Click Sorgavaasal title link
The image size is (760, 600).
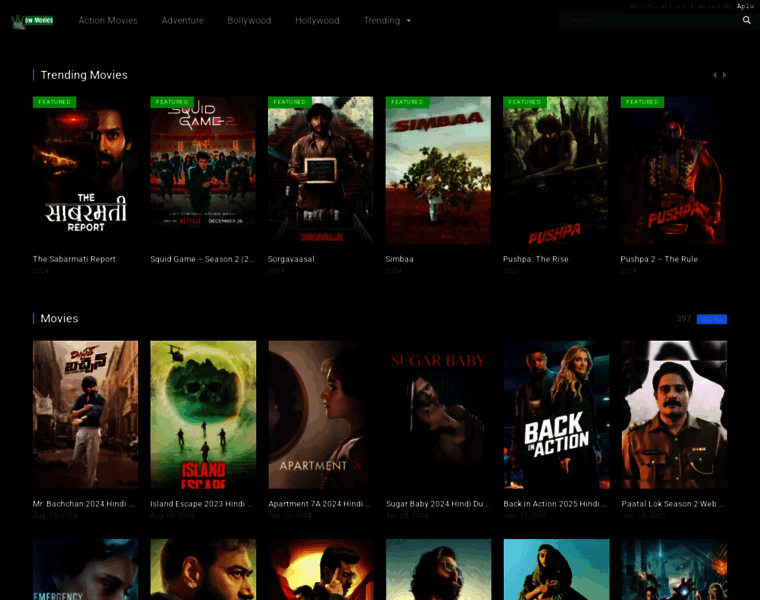[x=291, y=259]
